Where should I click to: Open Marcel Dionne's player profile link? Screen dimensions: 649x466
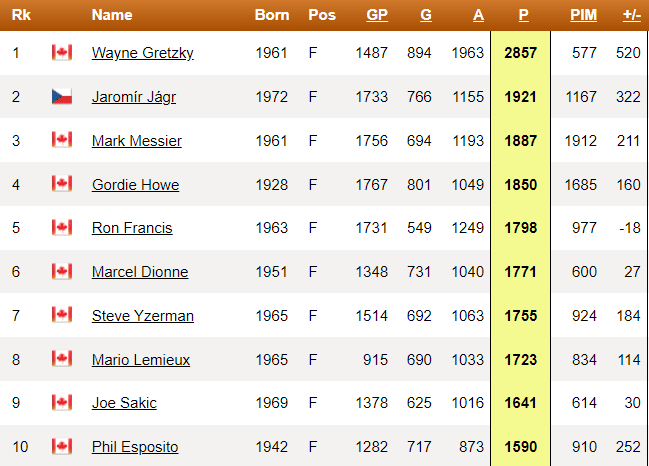[x=140, y=272]
